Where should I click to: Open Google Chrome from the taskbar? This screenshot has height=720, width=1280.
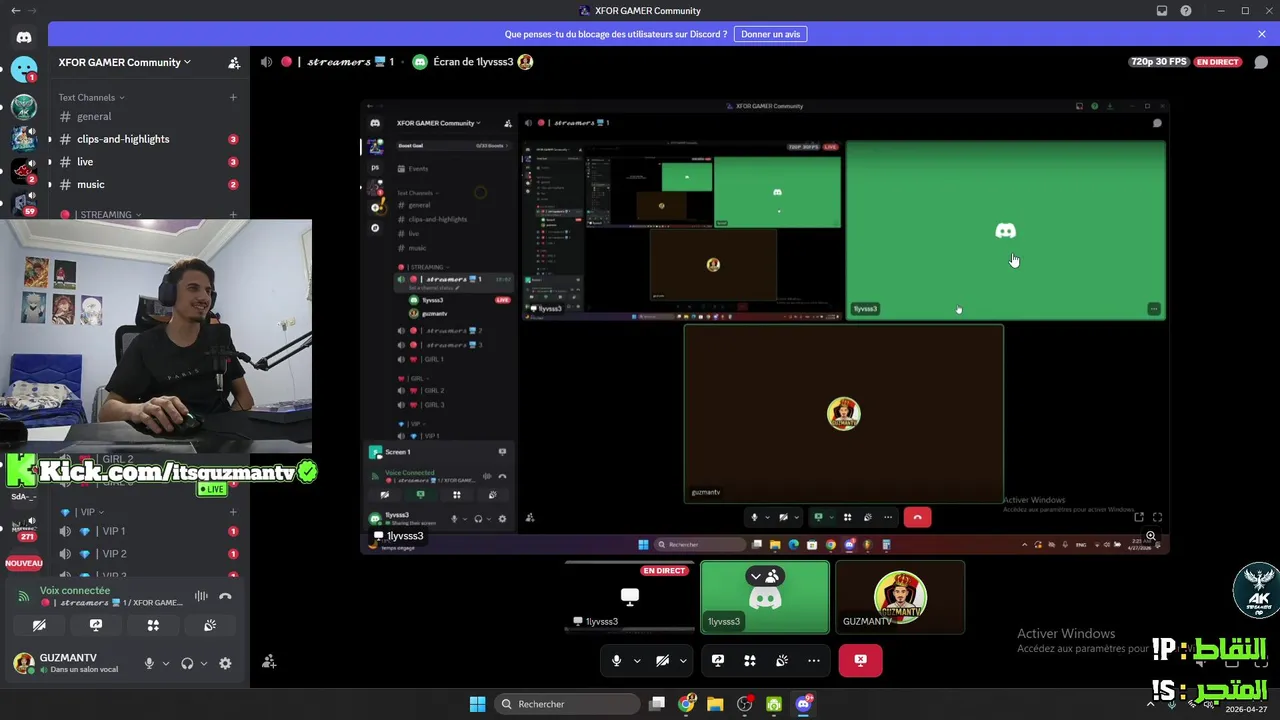click(686, 704)
